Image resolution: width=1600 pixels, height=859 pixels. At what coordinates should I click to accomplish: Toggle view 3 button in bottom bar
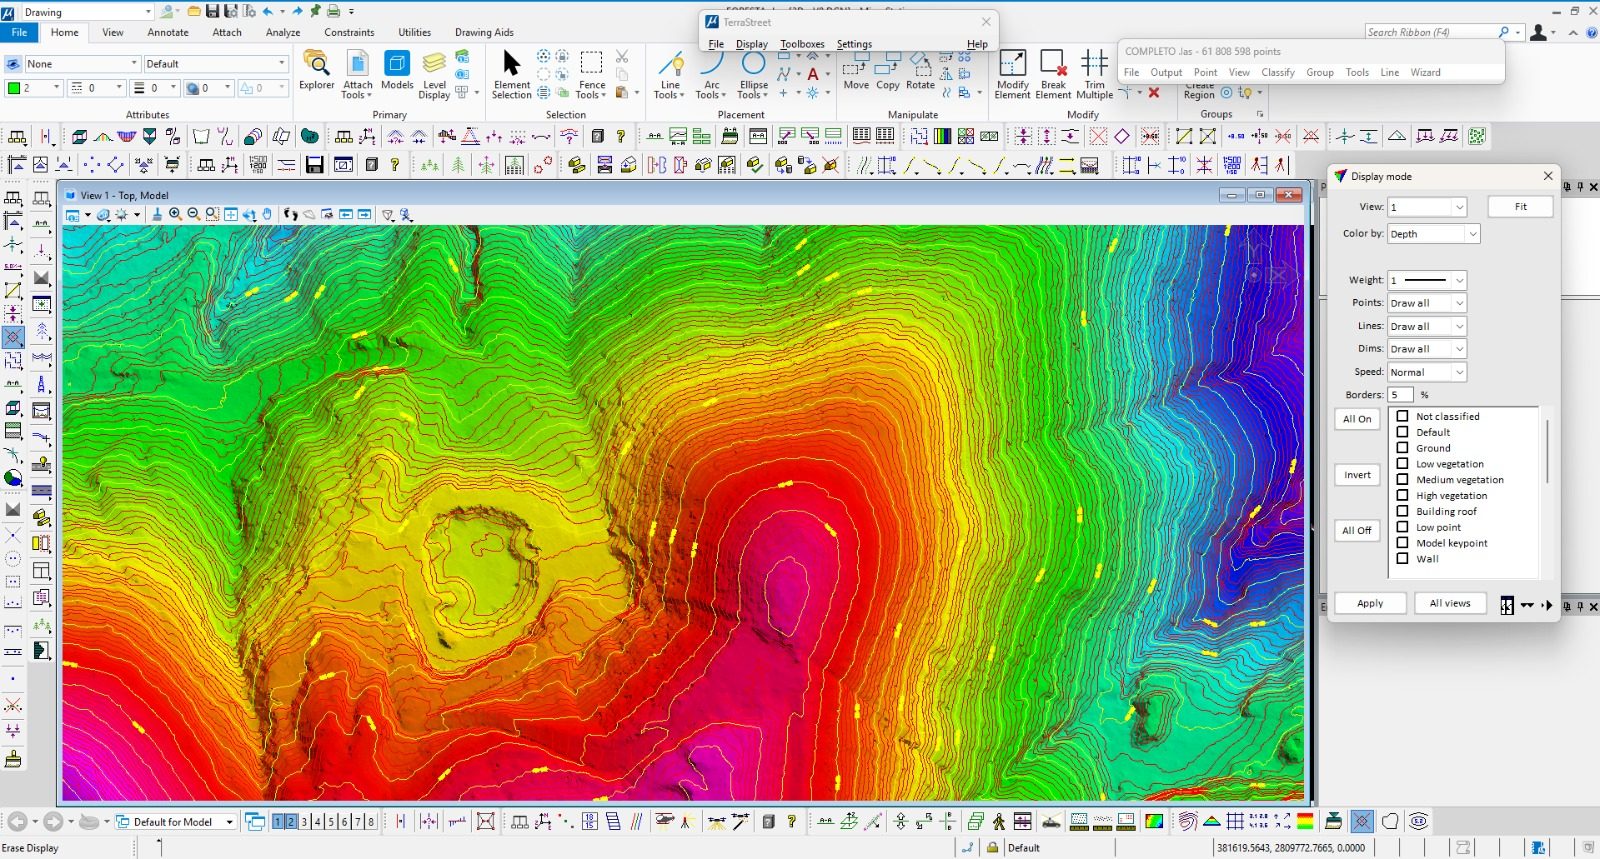(x=304, y=822)
